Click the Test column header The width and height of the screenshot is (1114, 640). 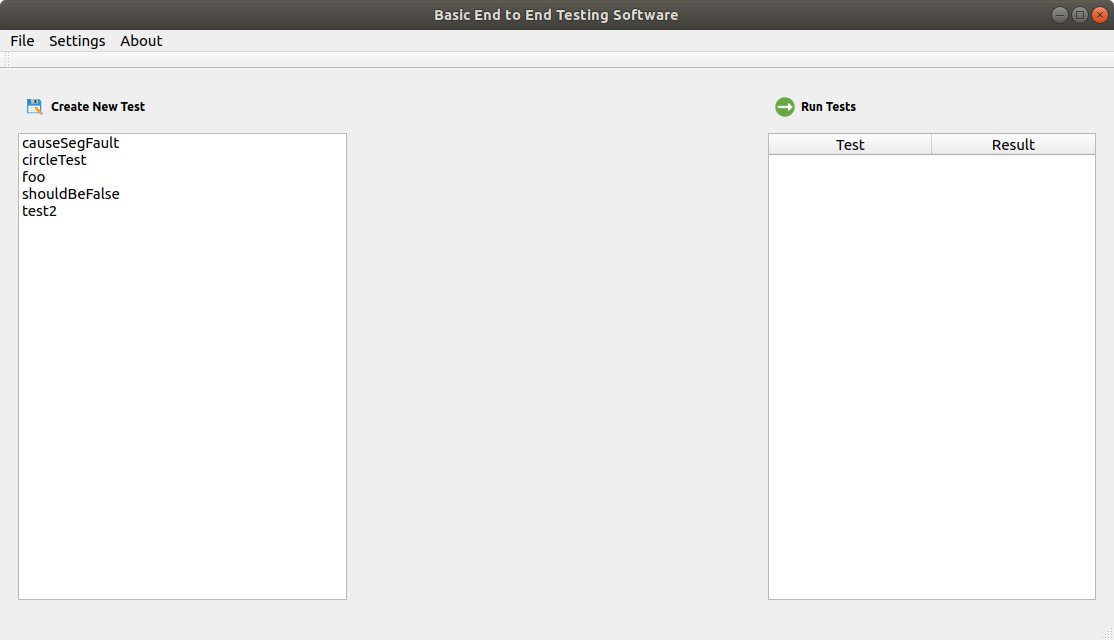click(850, 145)
